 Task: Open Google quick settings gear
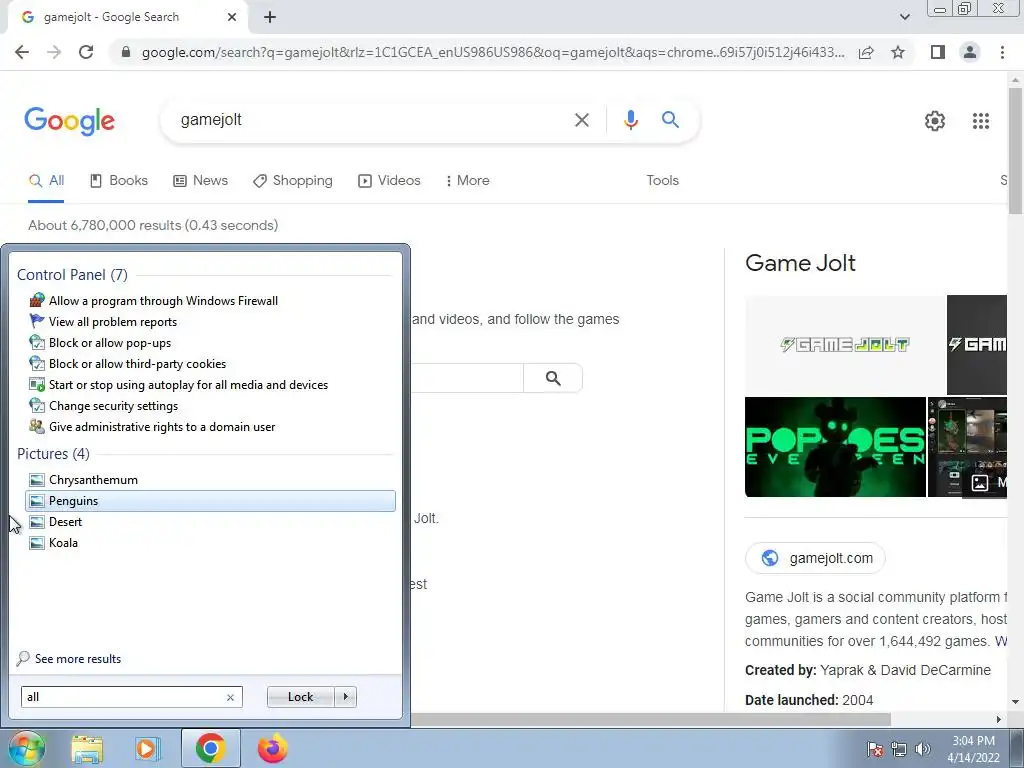tap(935, 121)
